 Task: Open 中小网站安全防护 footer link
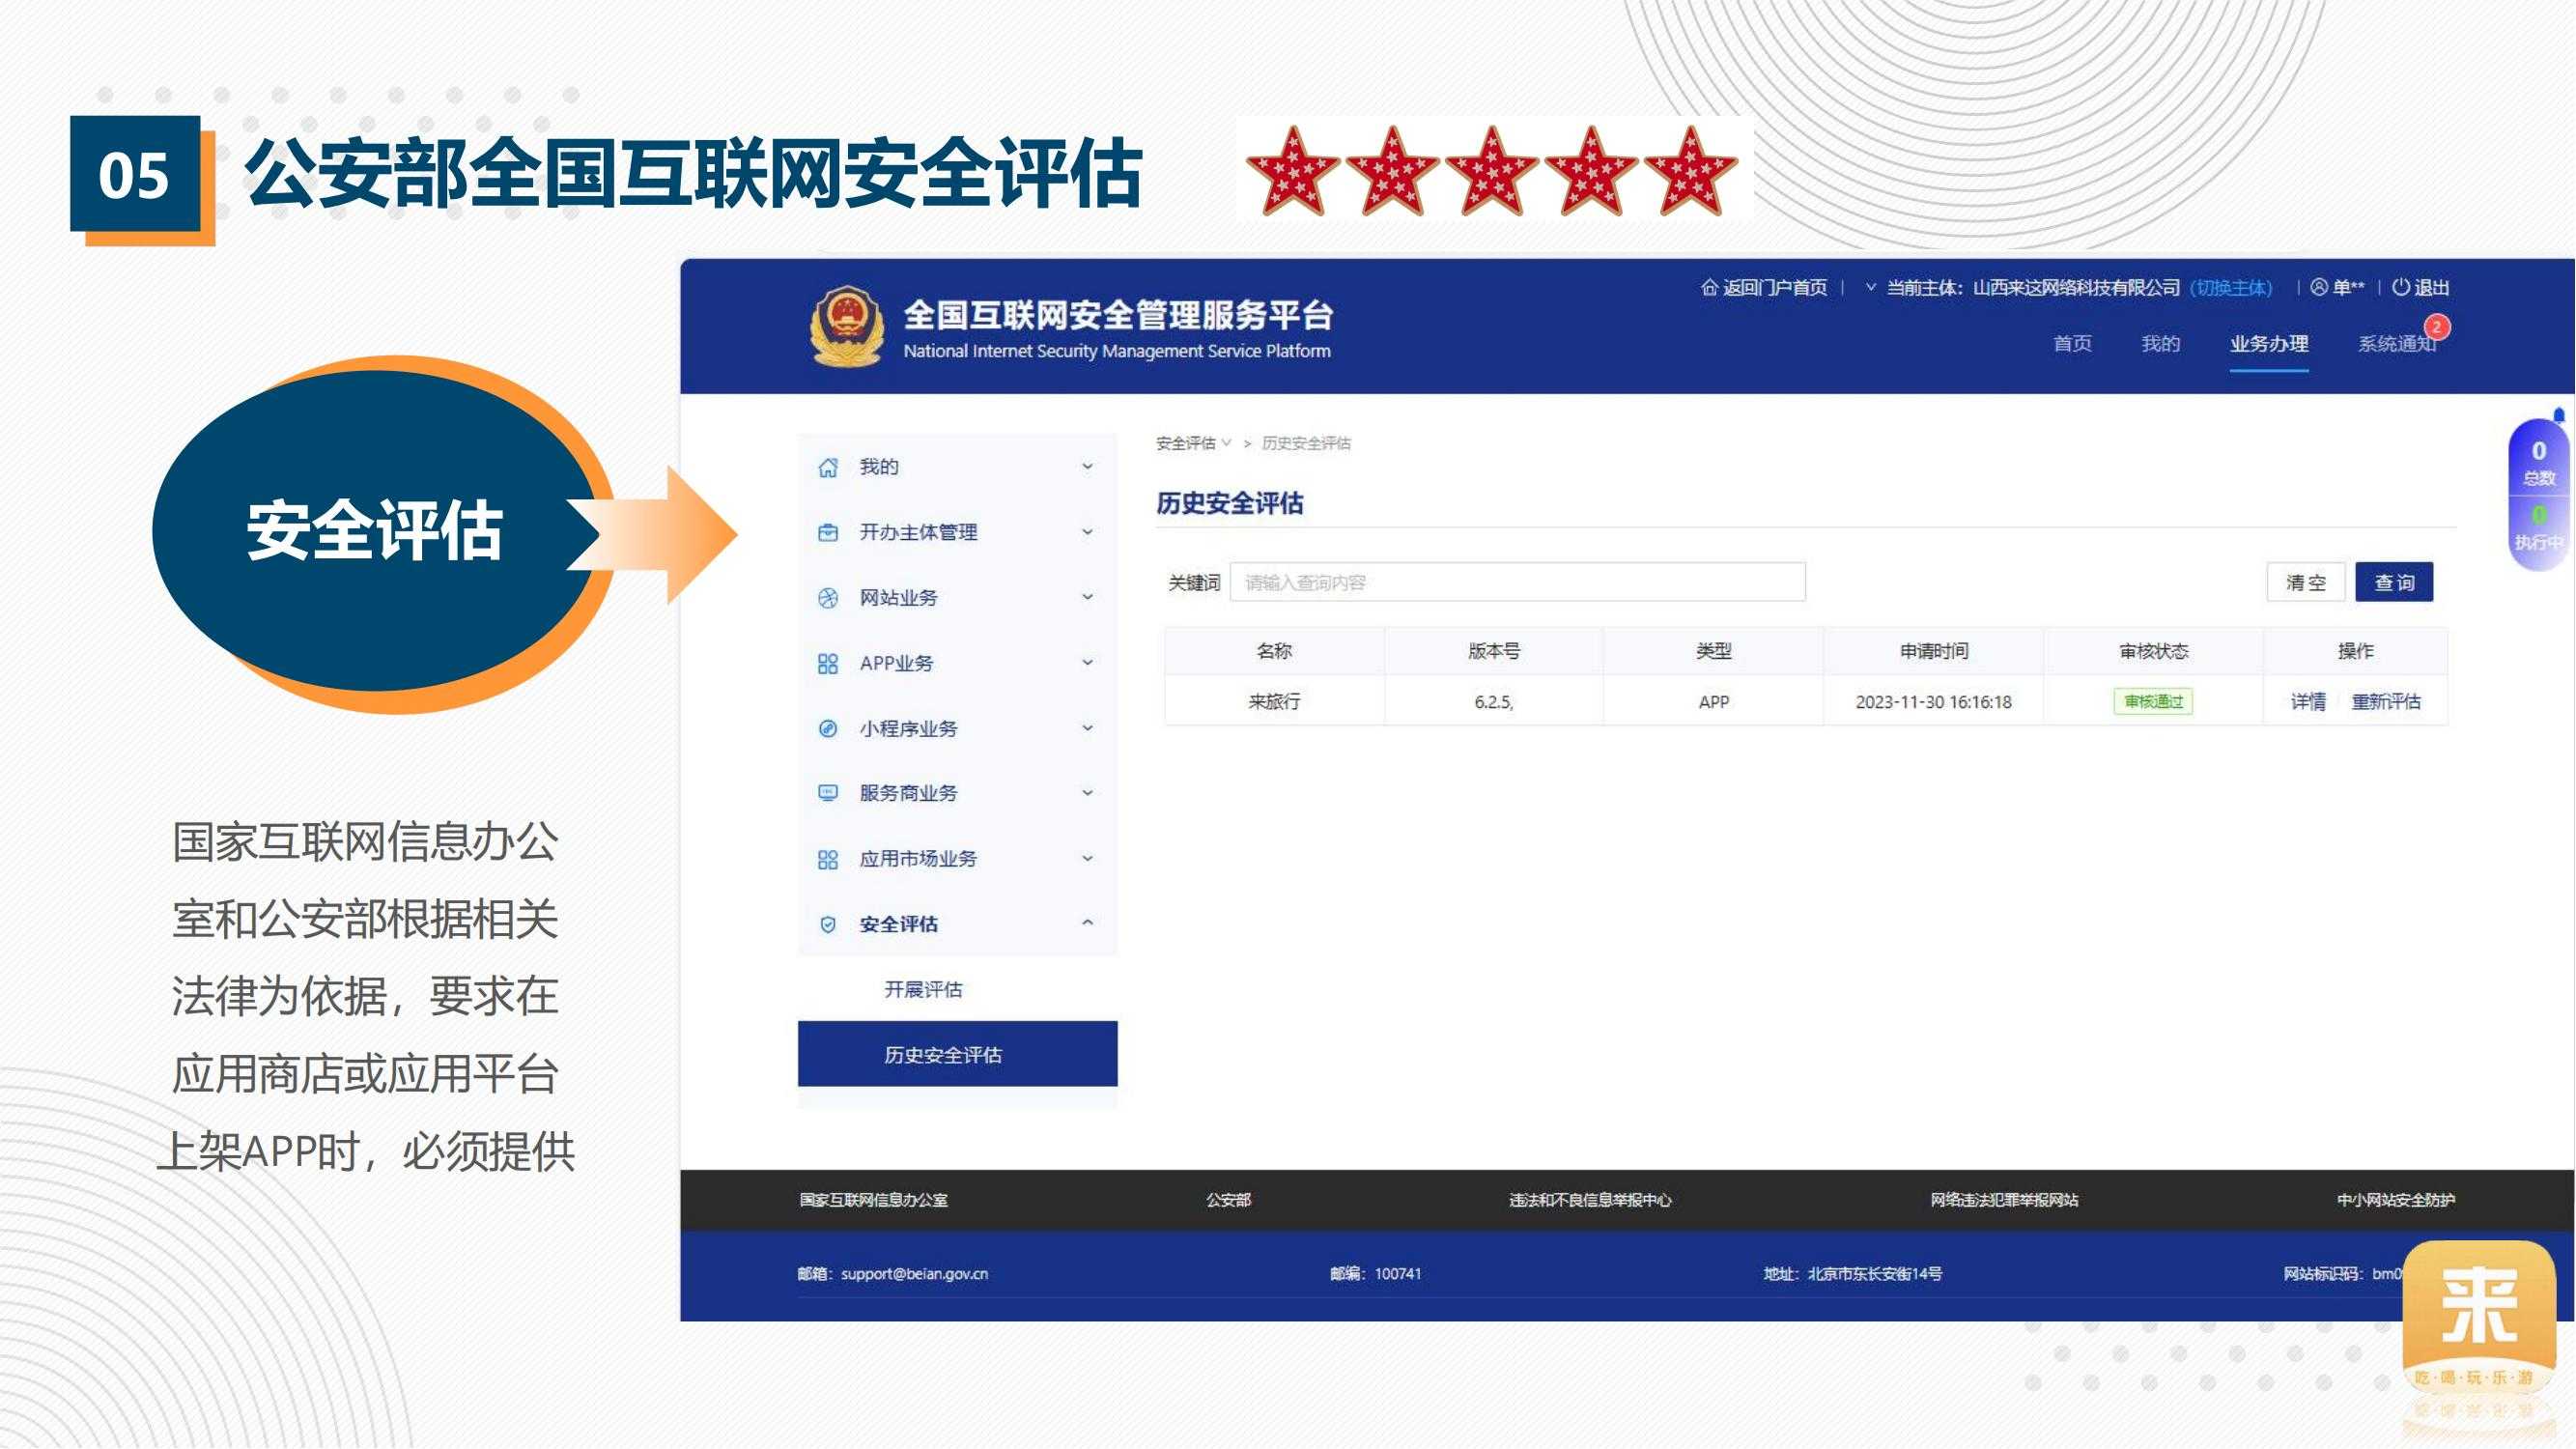[2395, 1200]
